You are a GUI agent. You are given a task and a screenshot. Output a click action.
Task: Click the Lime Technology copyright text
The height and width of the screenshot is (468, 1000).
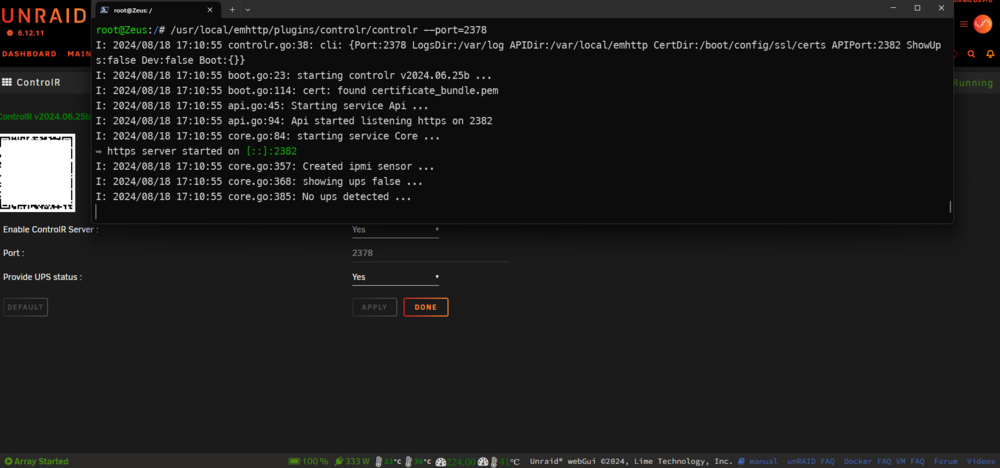click(631, 461)
